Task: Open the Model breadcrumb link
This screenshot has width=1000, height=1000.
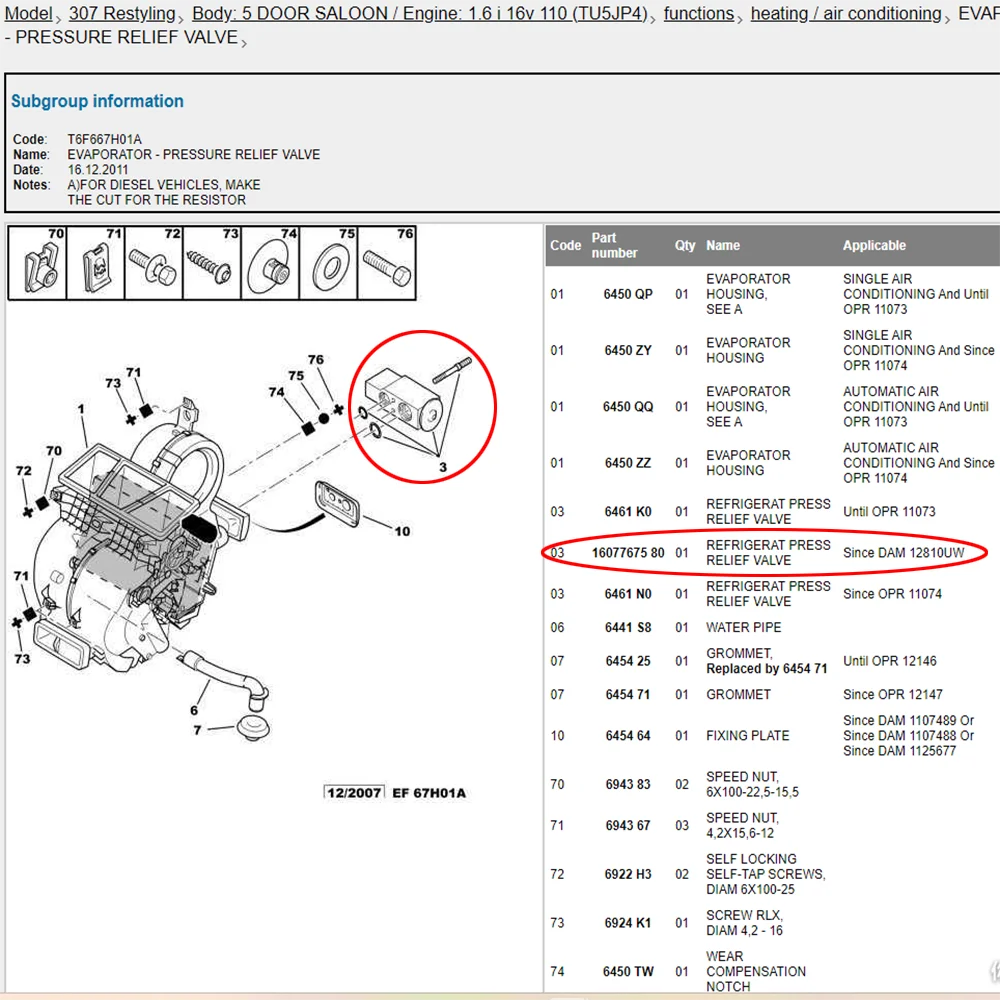Action: pos(28,13)
